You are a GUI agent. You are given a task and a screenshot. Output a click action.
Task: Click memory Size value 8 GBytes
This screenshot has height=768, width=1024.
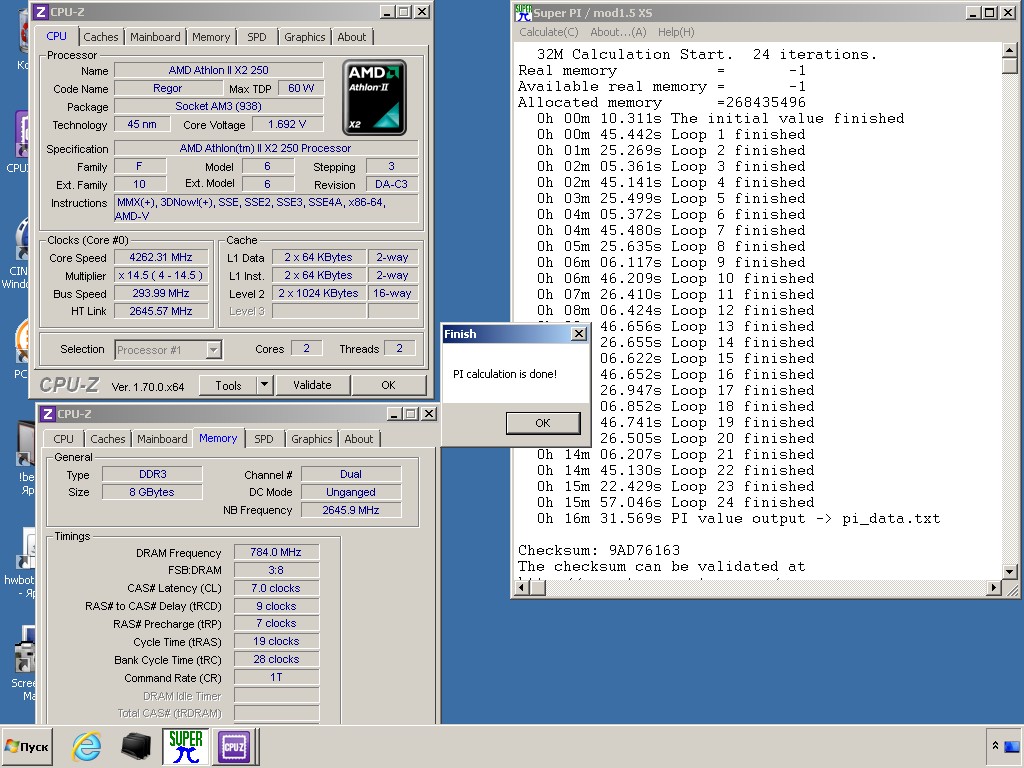tap(152, 492)
